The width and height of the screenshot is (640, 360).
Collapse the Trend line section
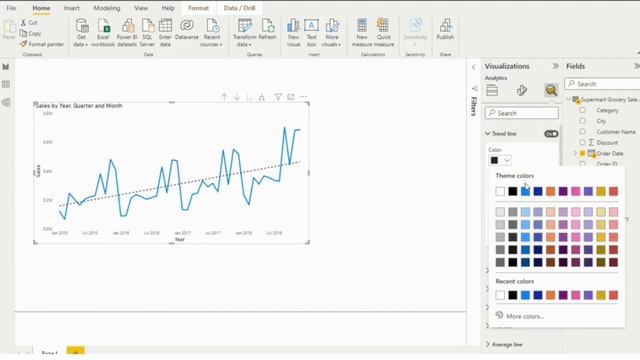point(487,133)
